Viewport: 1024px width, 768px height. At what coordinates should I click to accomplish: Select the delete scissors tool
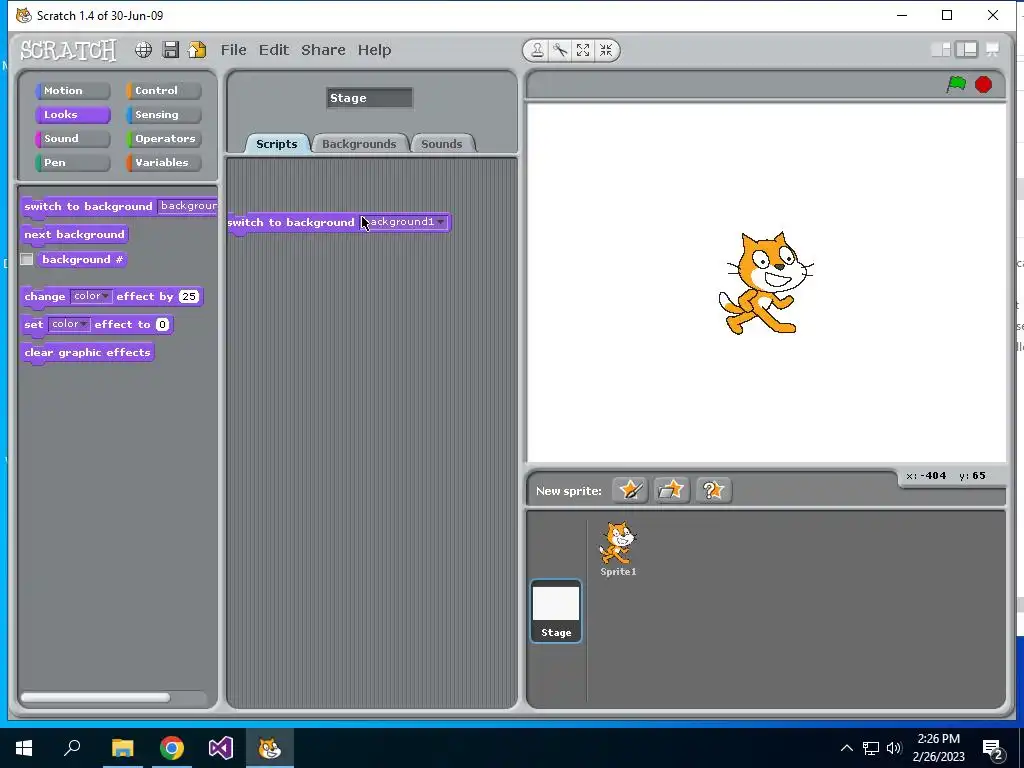pos(560,50)
